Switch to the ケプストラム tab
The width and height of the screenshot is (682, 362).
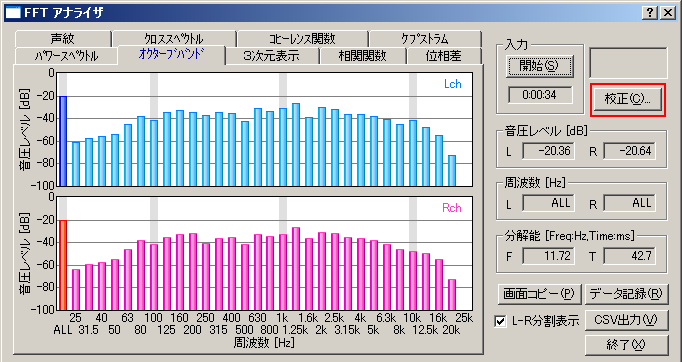[x=425, y=39]
